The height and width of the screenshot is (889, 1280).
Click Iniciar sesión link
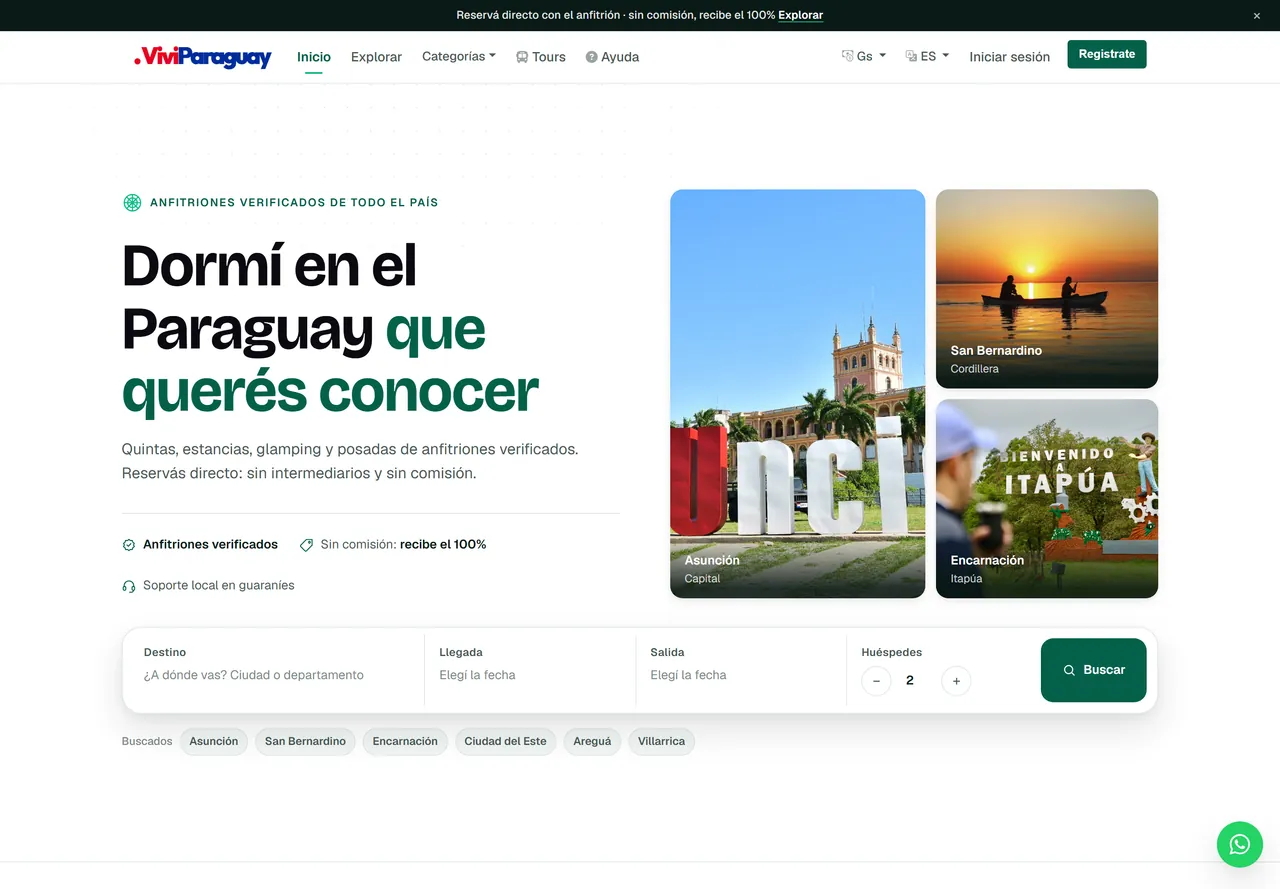coord(1010,57)
